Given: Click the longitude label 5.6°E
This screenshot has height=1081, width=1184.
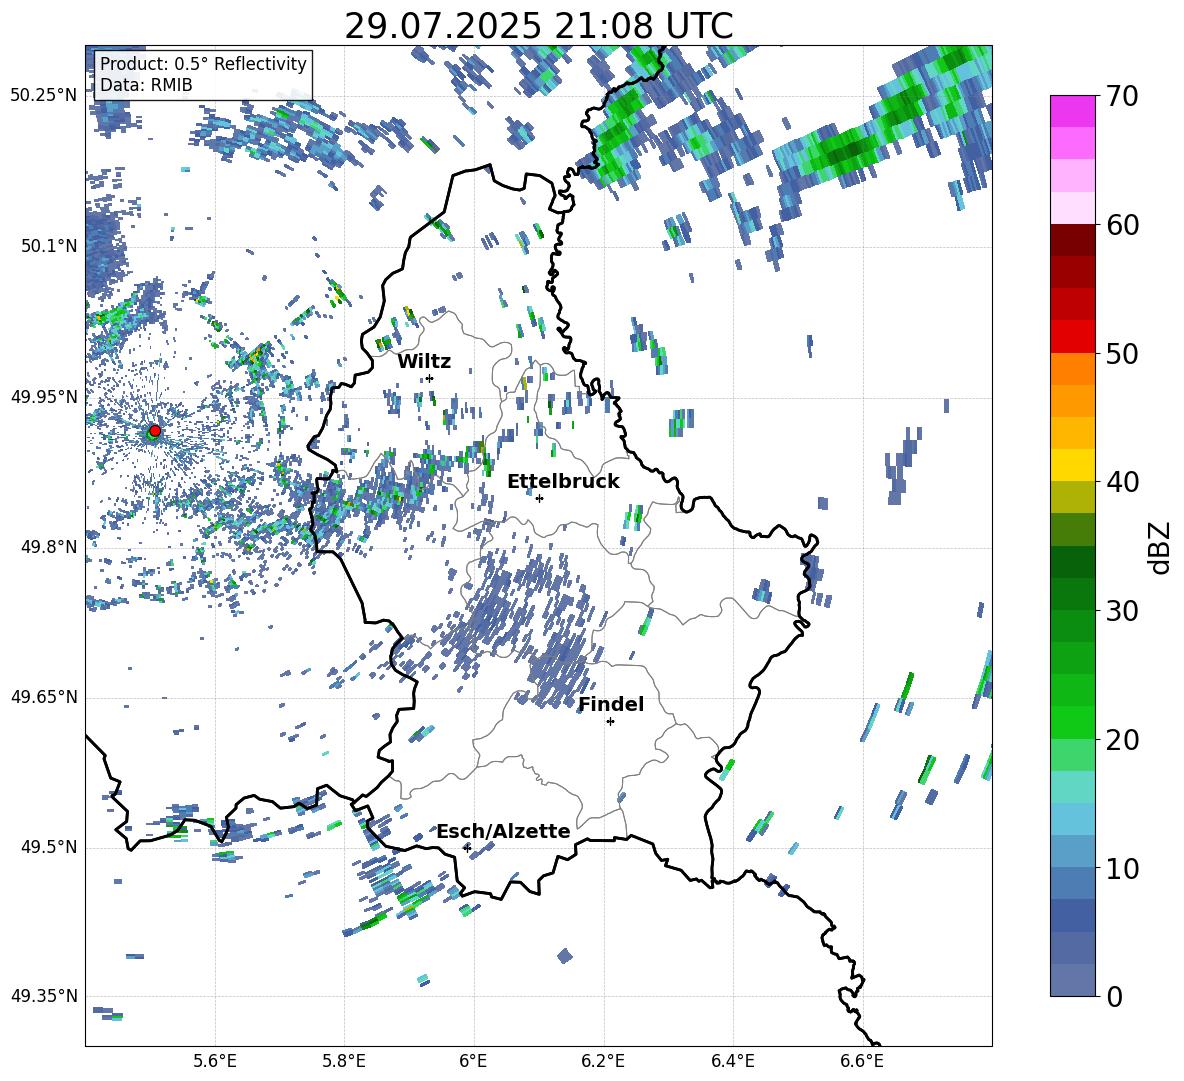Looking at the screenshot, I should point(215,1061).
